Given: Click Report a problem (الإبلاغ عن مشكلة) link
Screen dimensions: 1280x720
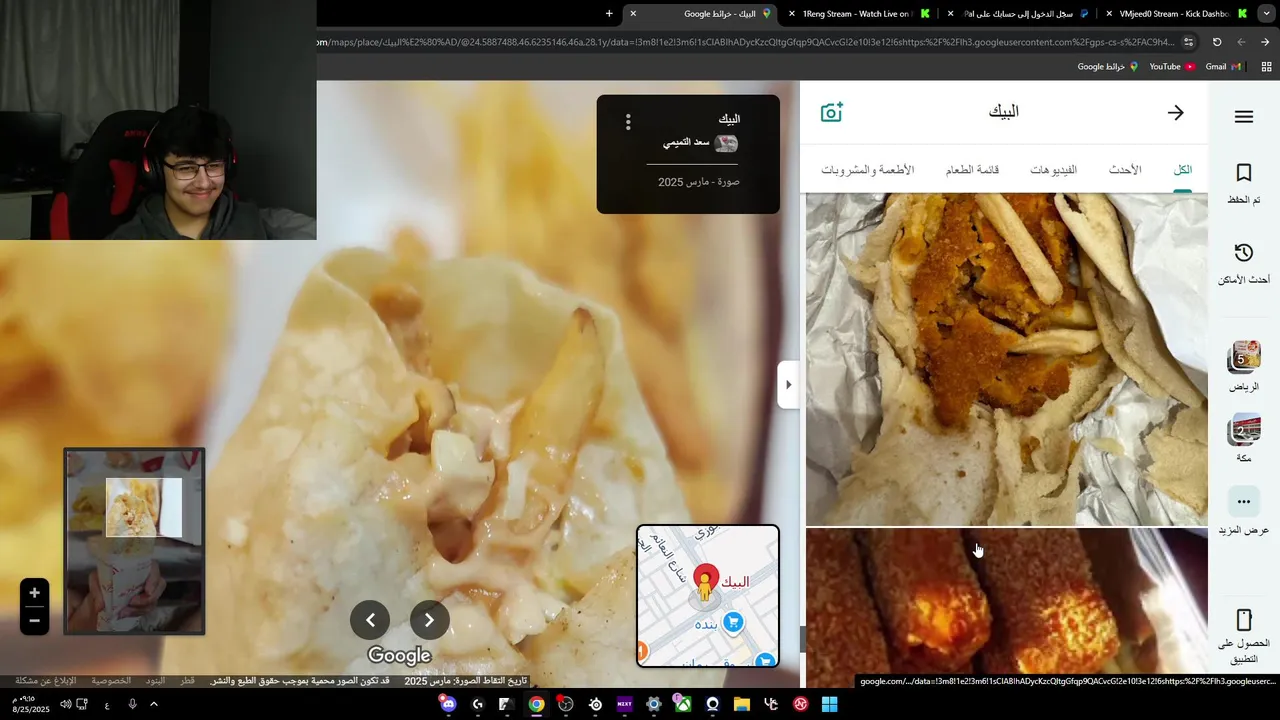Looking at the screenshot, I should point(46,681).
